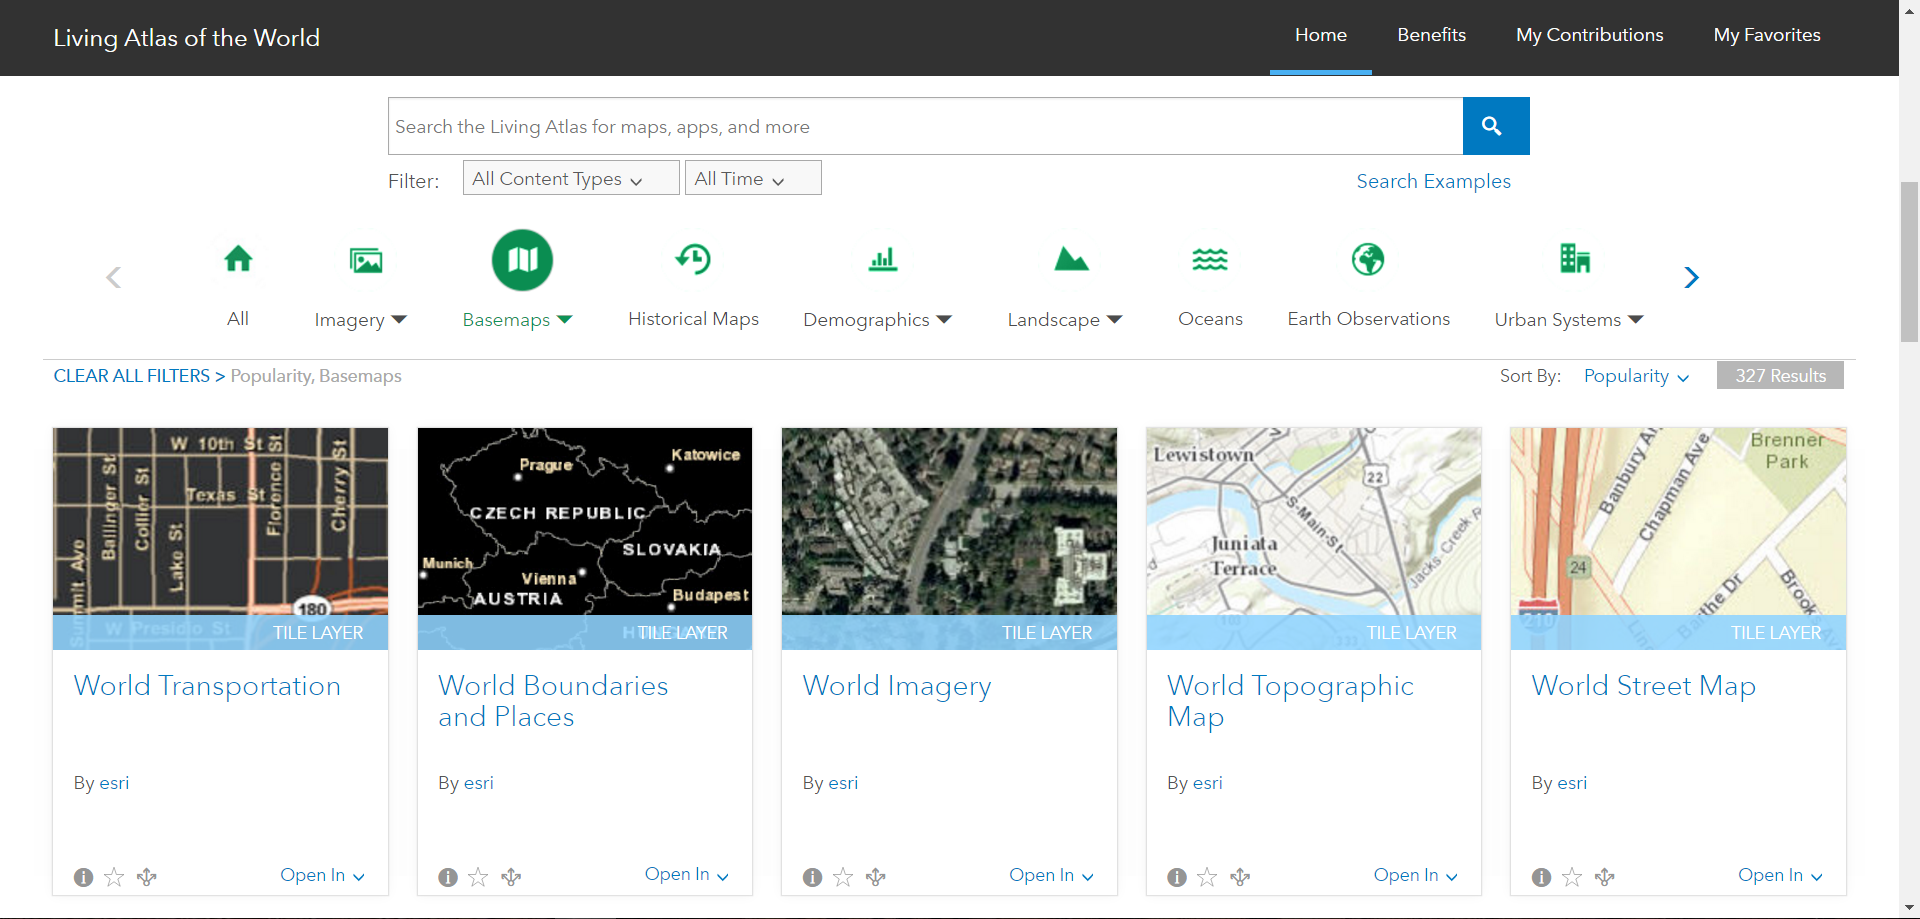Screen dimensions: 1920x919
Task: Select the Landscape mountain icon
Action: pyautogui.click(x=1071, y=259)
